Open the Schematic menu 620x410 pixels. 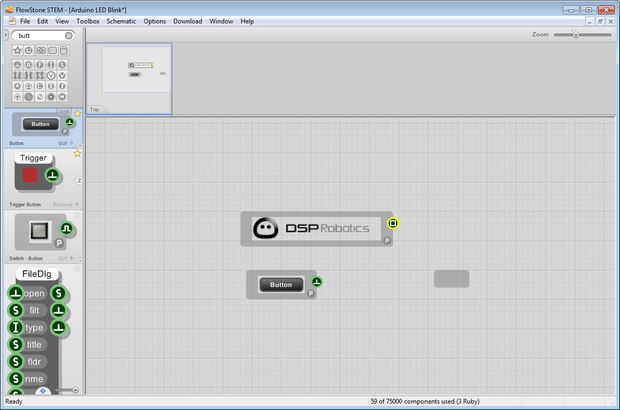tap(121, 21)
